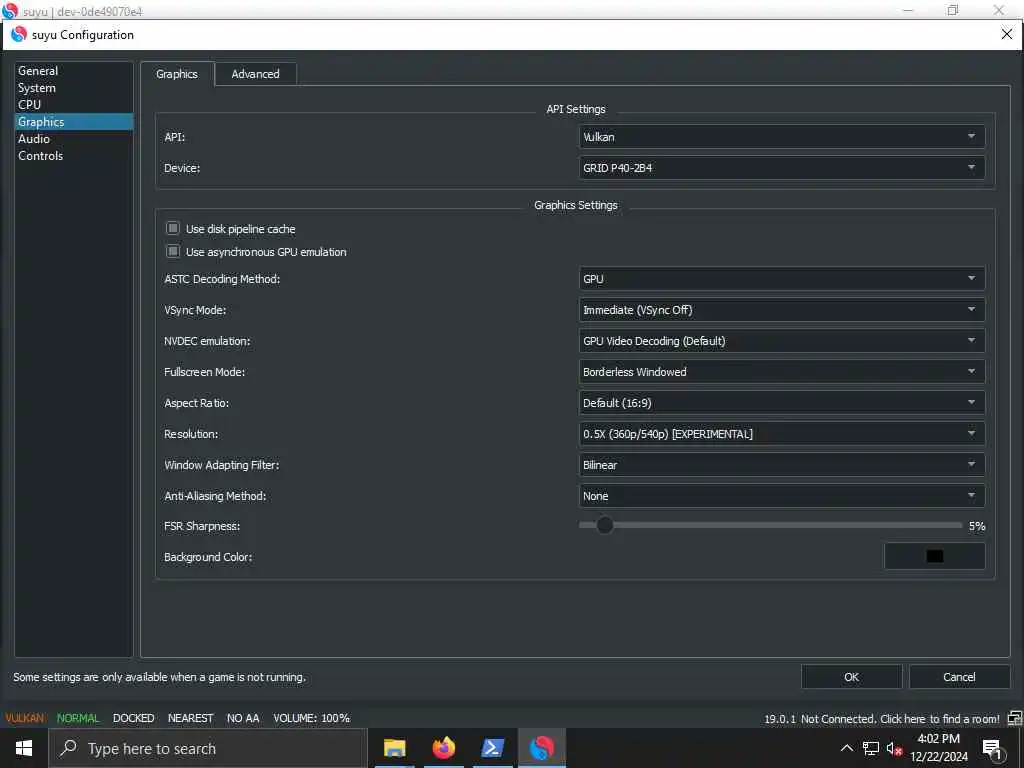Confirm settings with OK button
The height and width of the screenshot is (768, 1024).
click(852, 677)
